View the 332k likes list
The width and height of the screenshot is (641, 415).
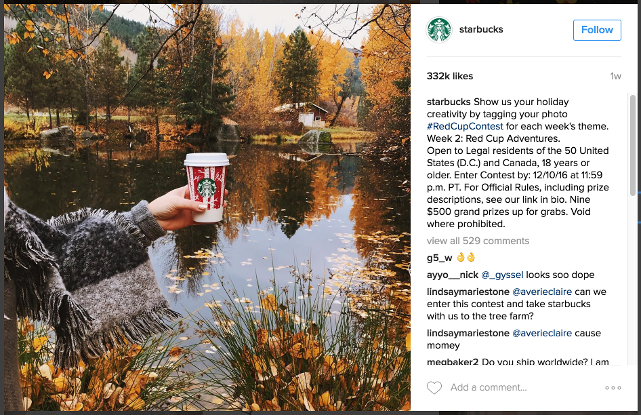[450, 76]
